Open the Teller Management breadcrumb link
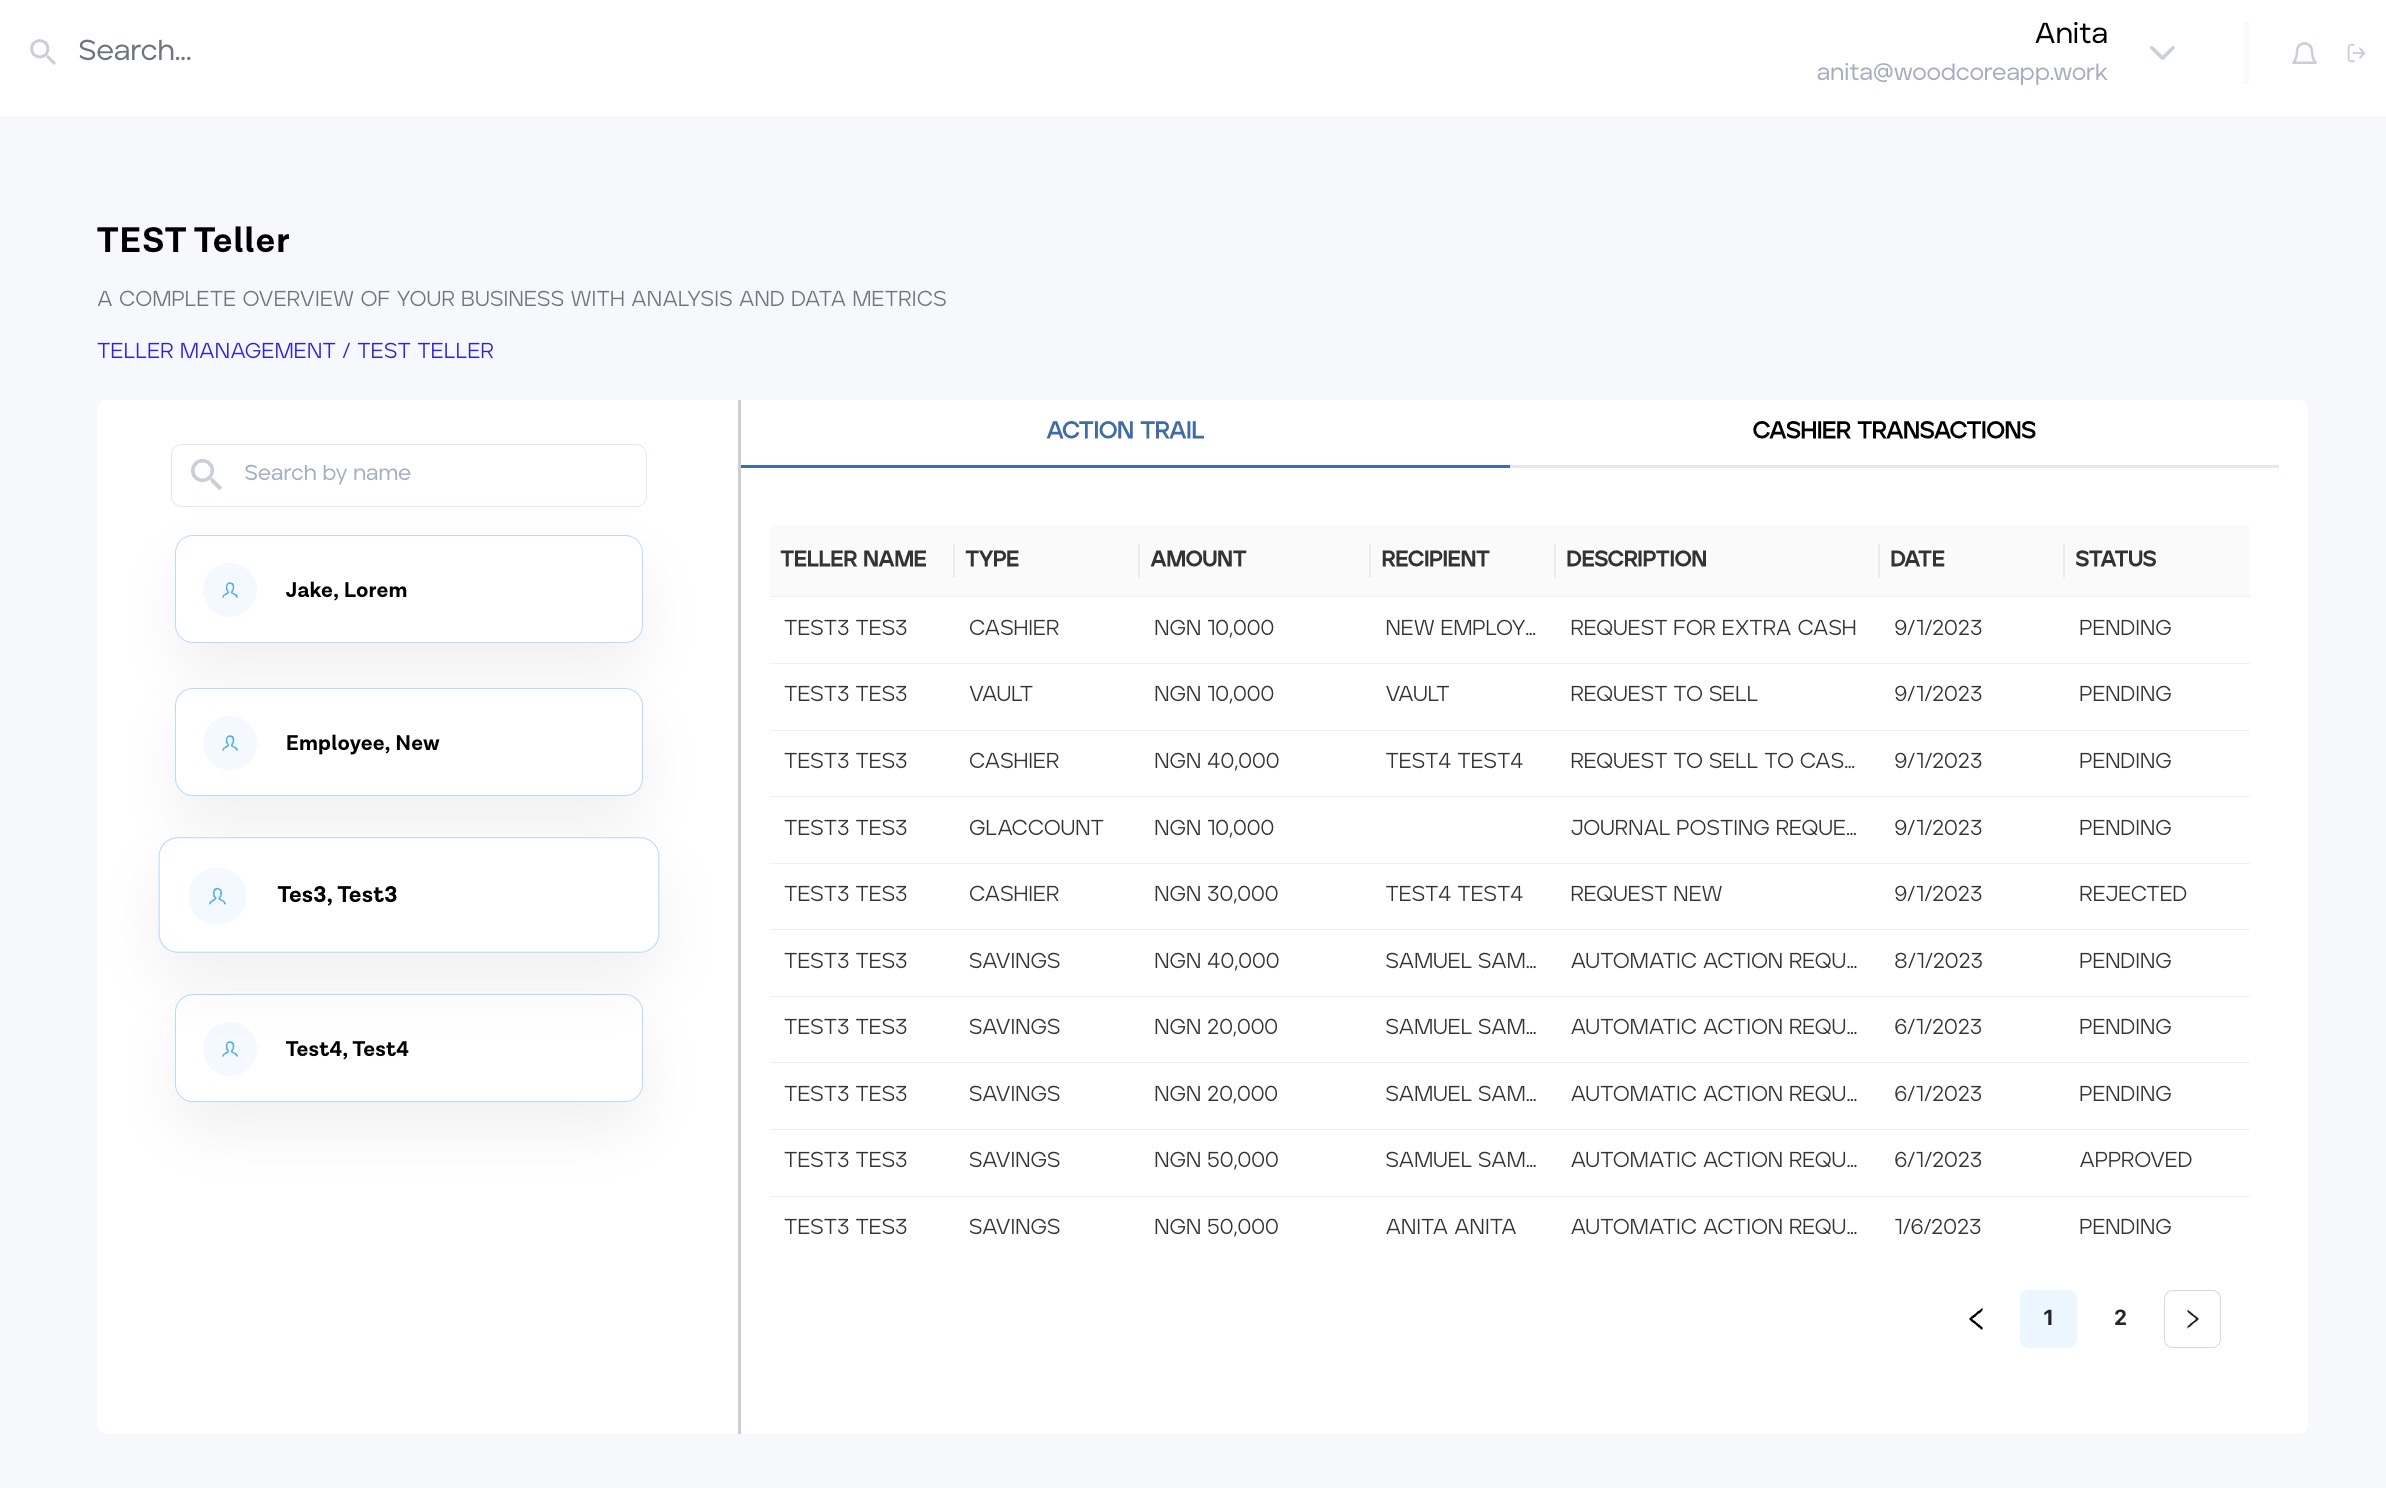This screenshot has width=2386, height=1488. click(216, 351)
